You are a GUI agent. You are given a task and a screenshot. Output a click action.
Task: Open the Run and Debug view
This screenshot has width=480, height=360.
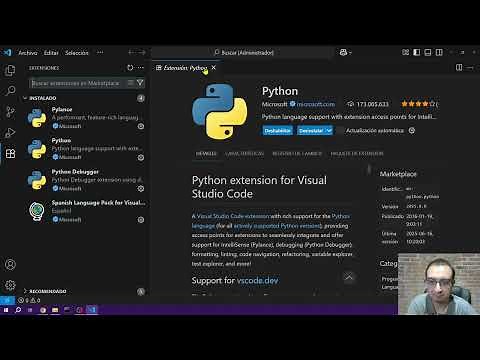[x=10, y=133]
